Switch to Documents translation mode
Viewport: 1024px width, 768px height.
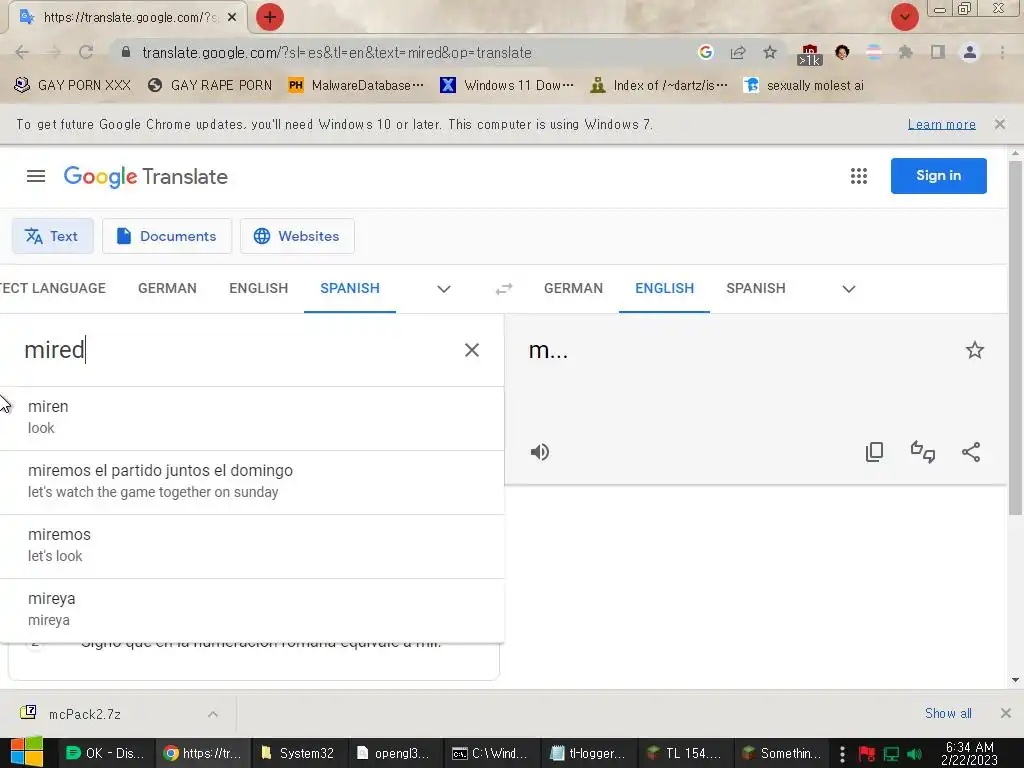[x=167, y=236]
